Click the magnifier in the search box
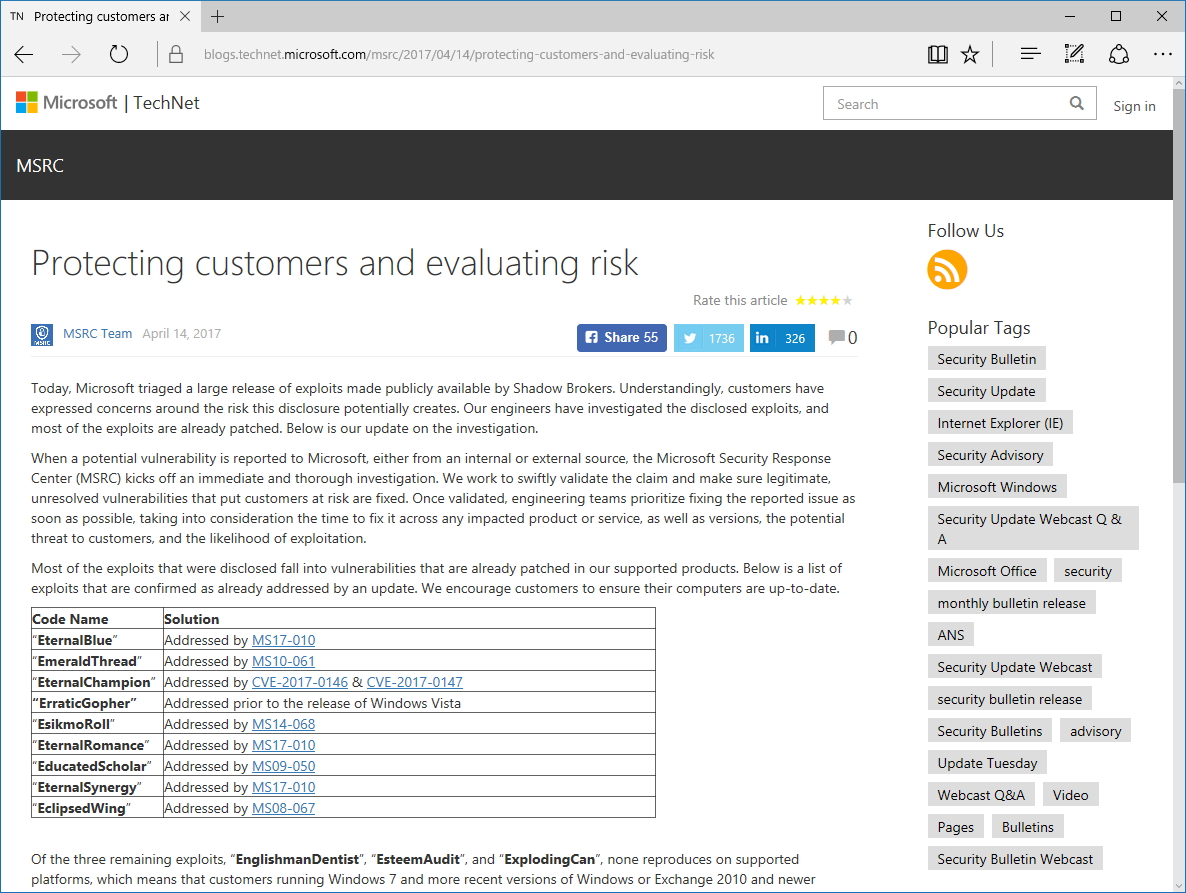The height and width of the screenshot is (893, 1186). [x=1076, y=103]
